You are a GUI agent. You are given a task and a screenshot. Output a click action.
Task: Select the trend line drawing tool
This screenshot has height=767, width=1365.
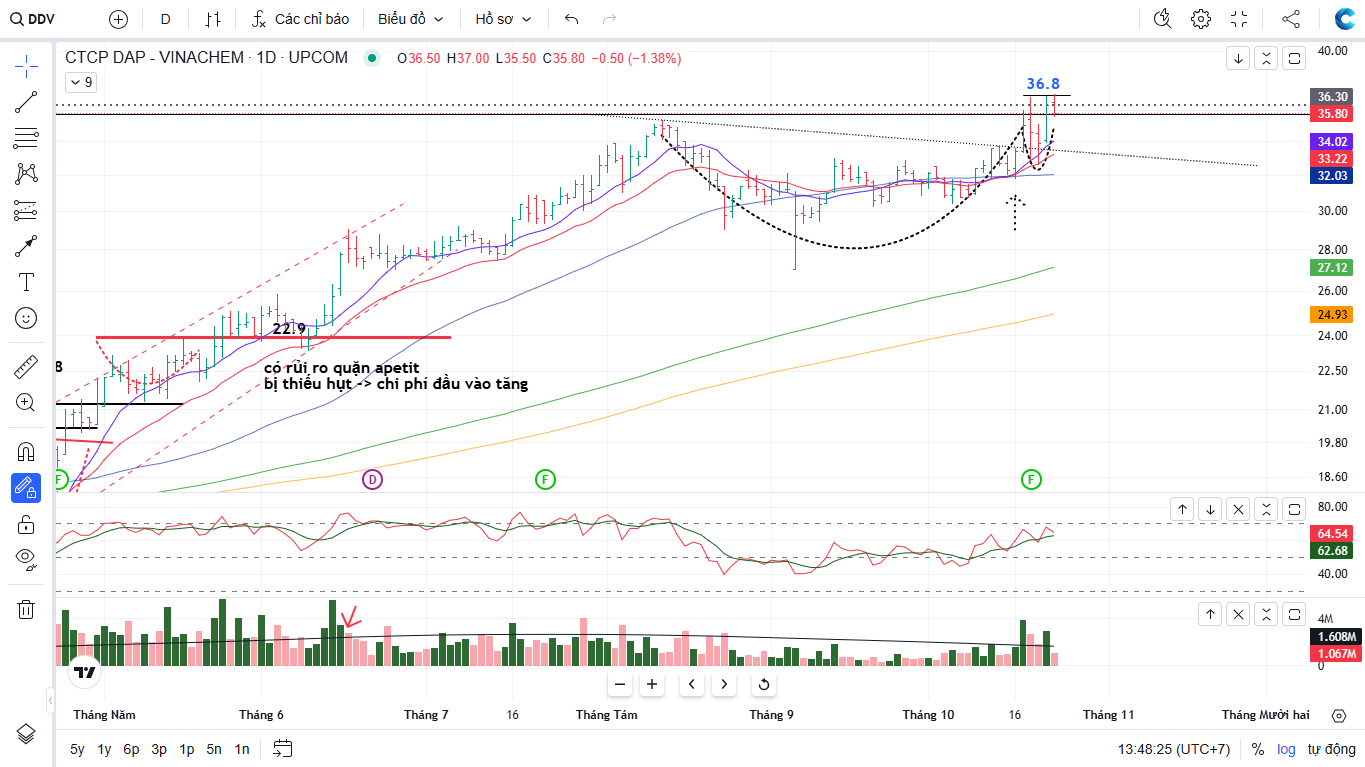(x=26, y=102)
